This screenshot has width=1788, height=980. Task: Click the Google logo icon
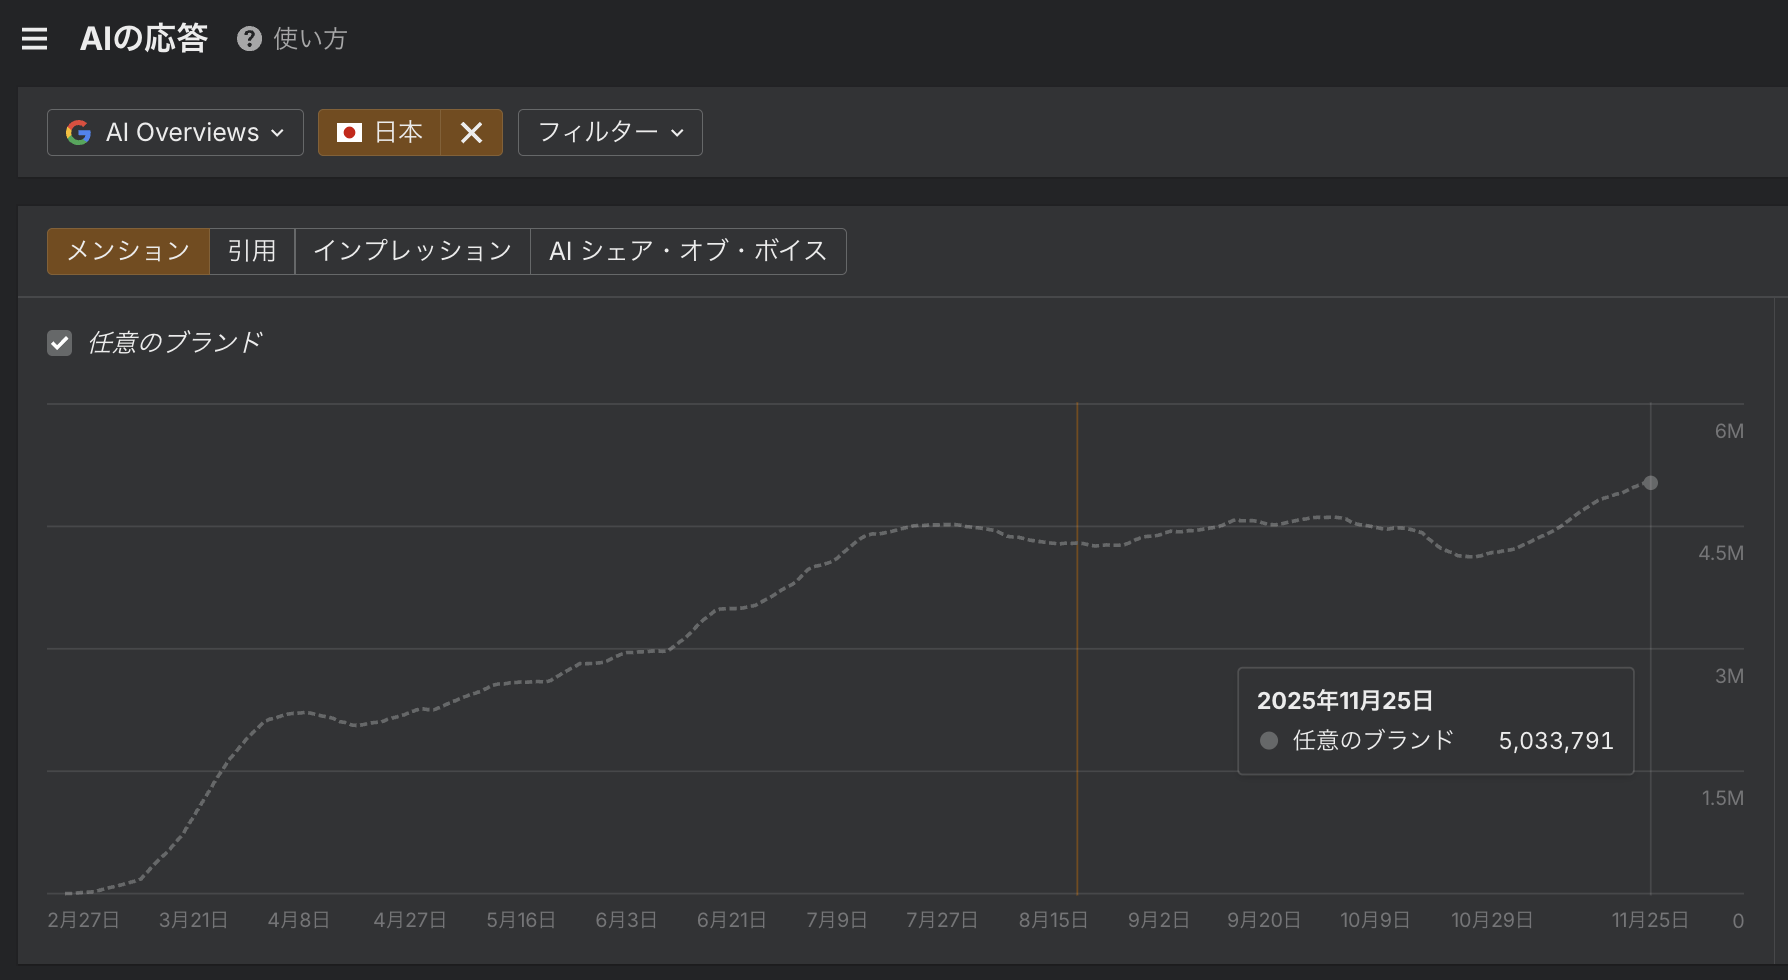[78, 133]
